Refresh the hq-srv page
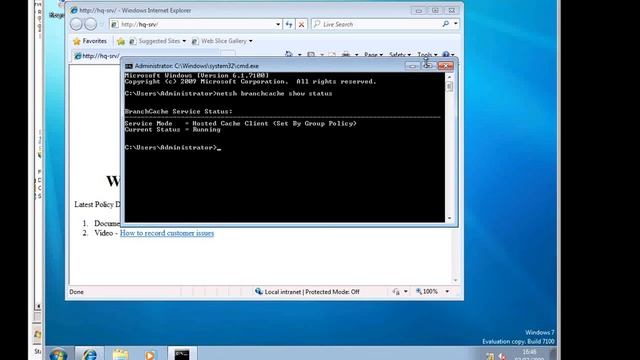The height and width of the screenshot is (360, 640). coord(289,24)
